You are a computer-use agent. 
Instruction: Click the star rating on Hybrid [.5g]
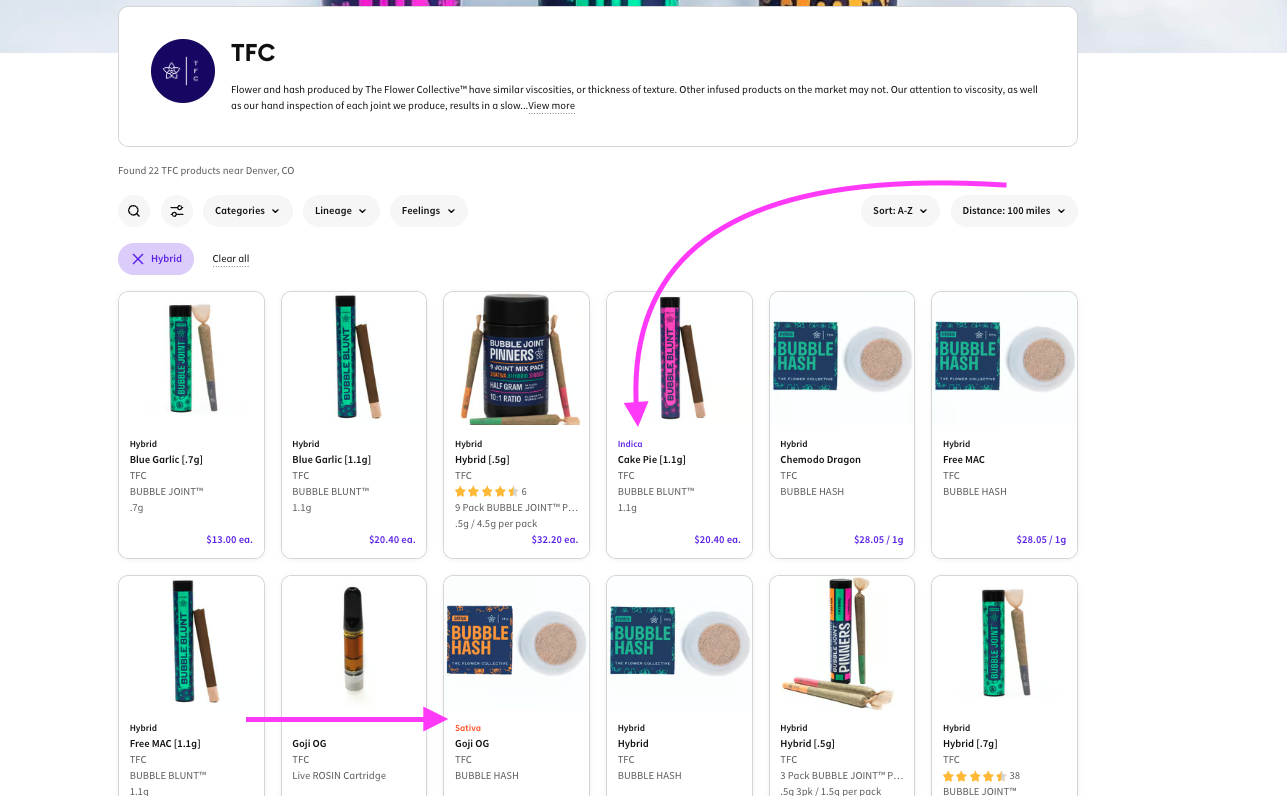[x=486, y=492]
